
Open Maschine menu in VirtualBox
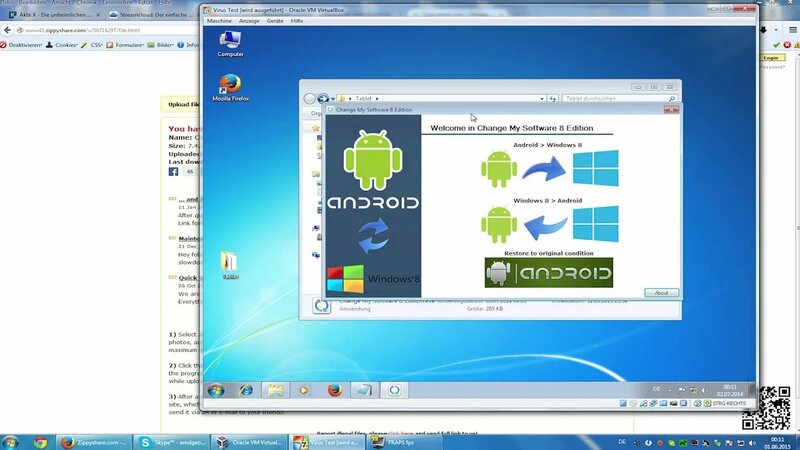click(x=219, y=21)
